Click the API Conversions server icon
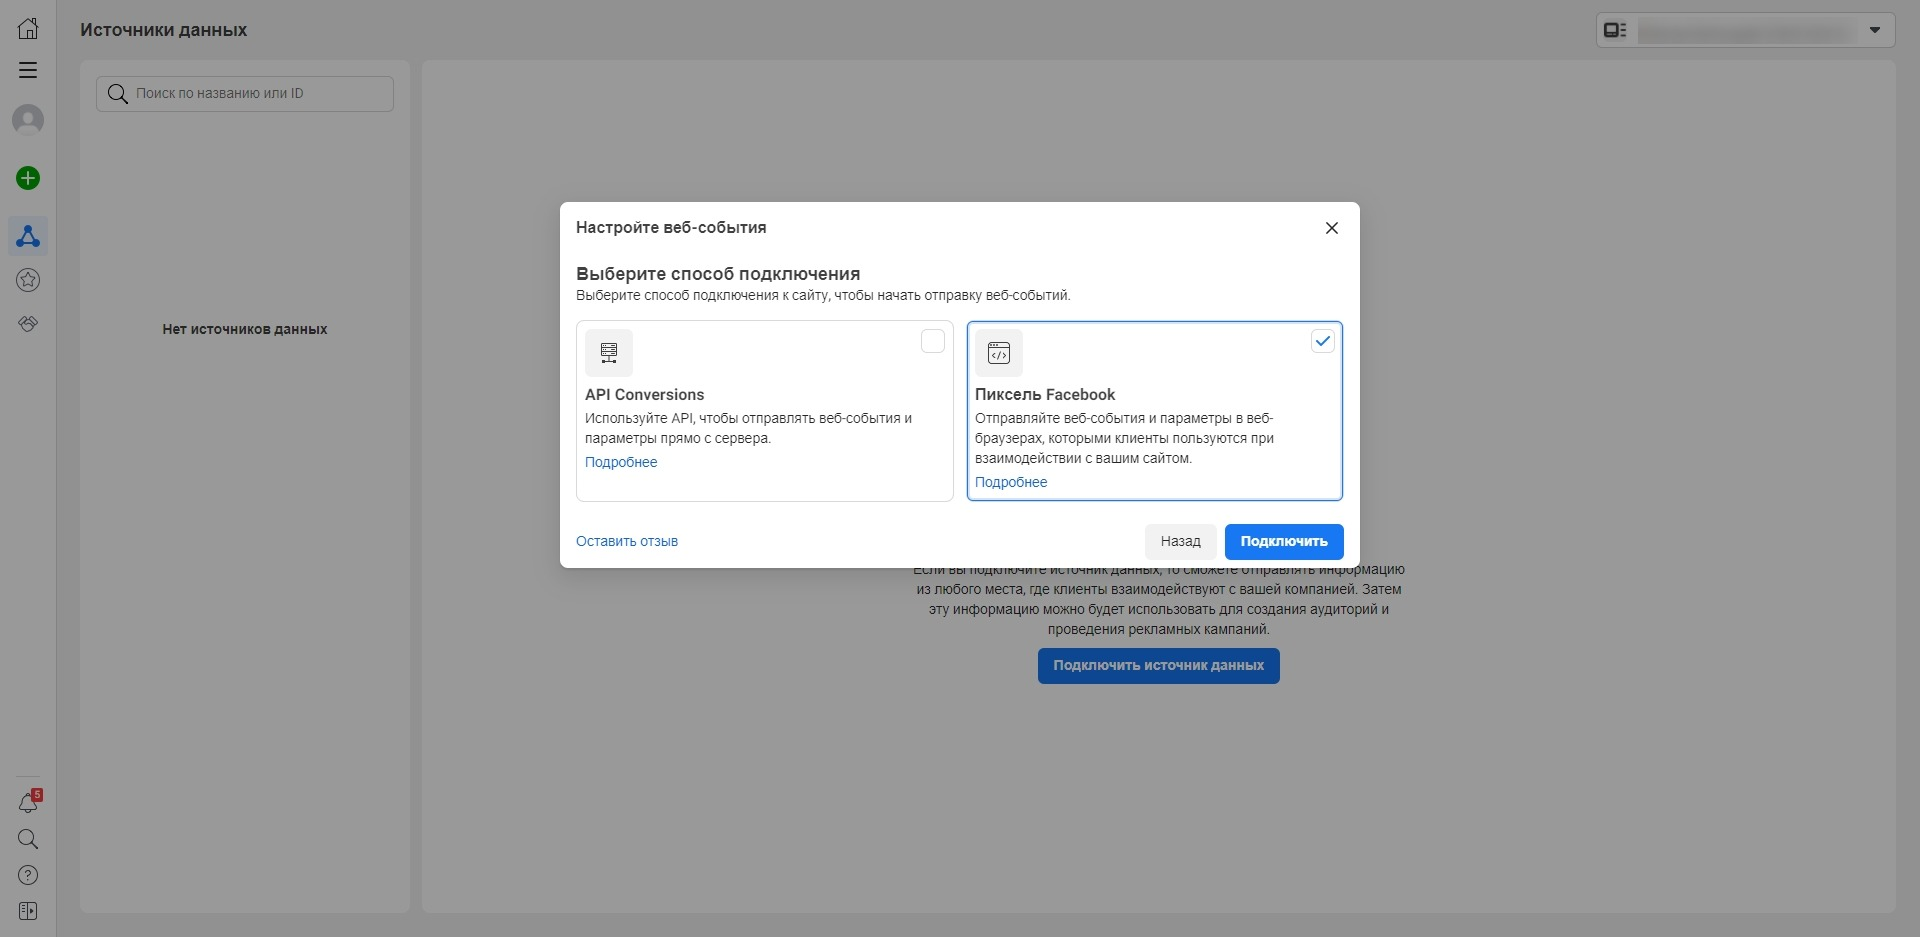The height and width of the screenshot is (937, 1920). pos(609,353)
